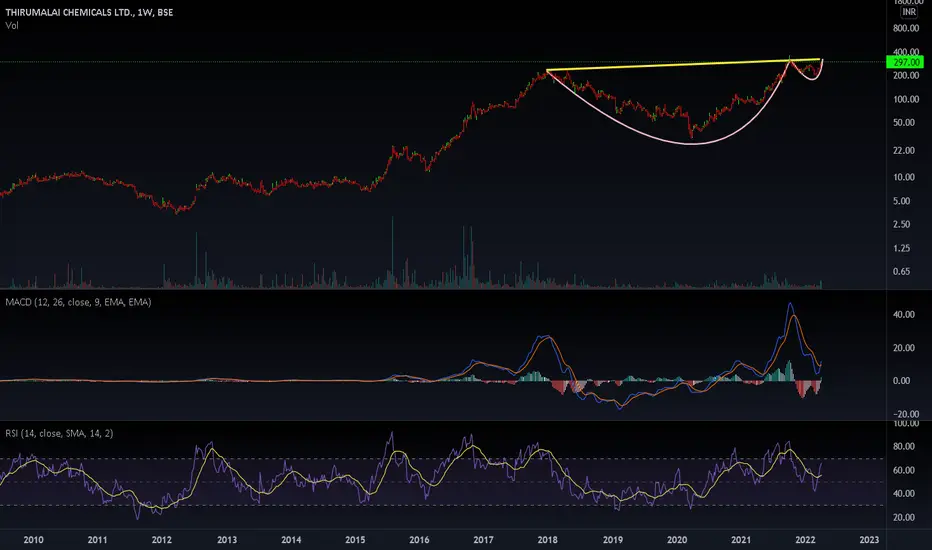Select the Vol indicator label
Screen dimensions: 932x550
pyautogui.click(x=12, y=26)
